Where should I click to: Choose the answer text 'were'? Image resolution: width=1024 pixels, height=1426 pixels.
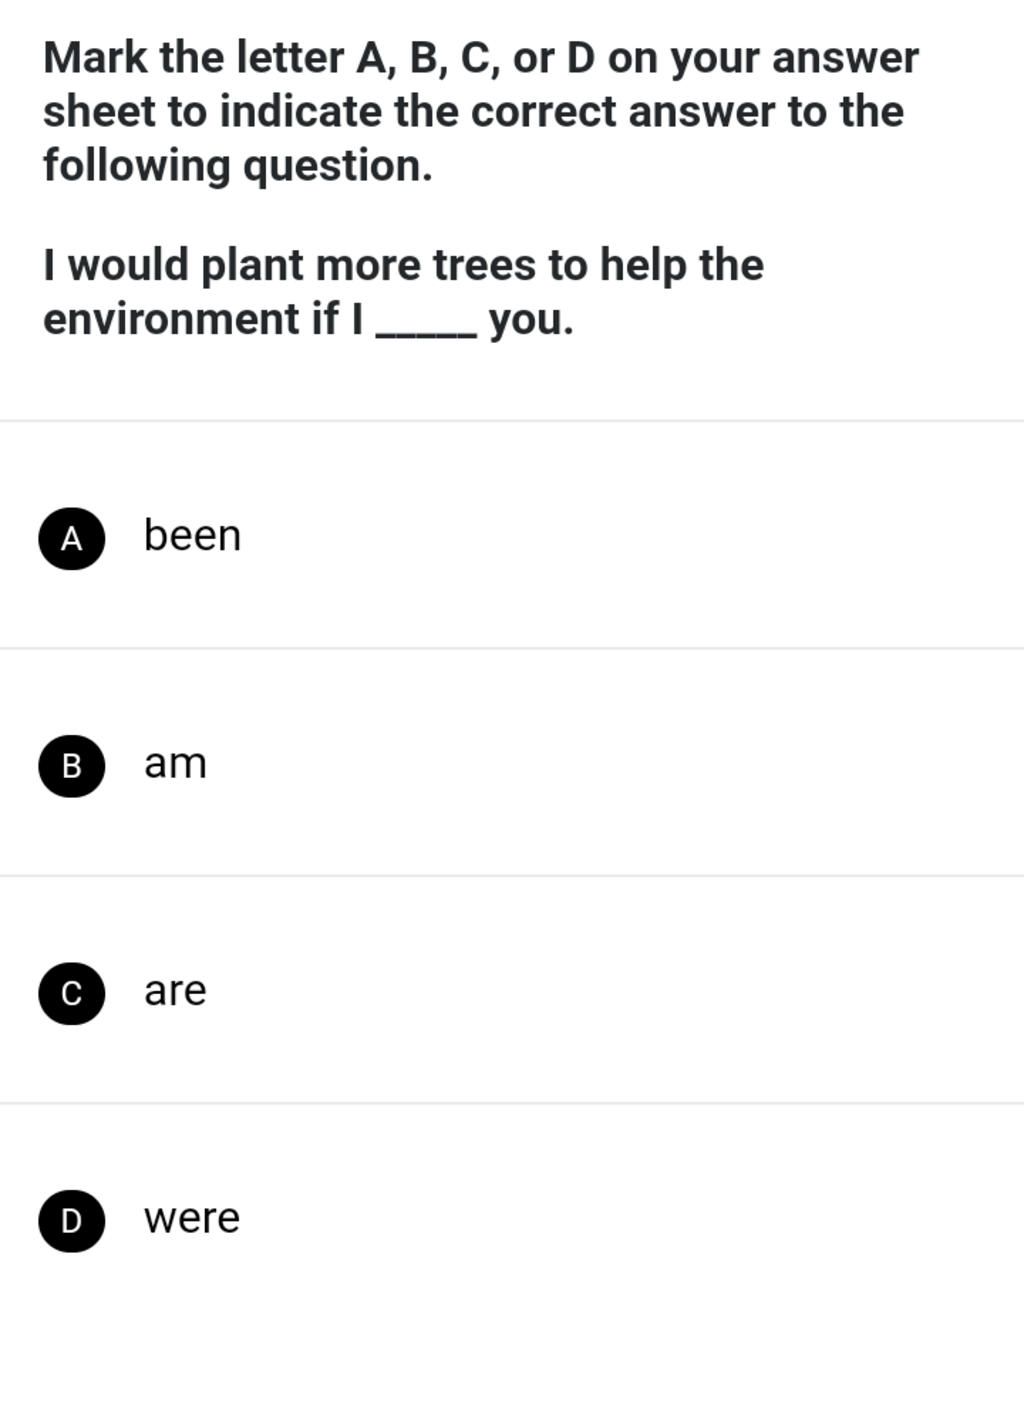[x=192, y=1218]
